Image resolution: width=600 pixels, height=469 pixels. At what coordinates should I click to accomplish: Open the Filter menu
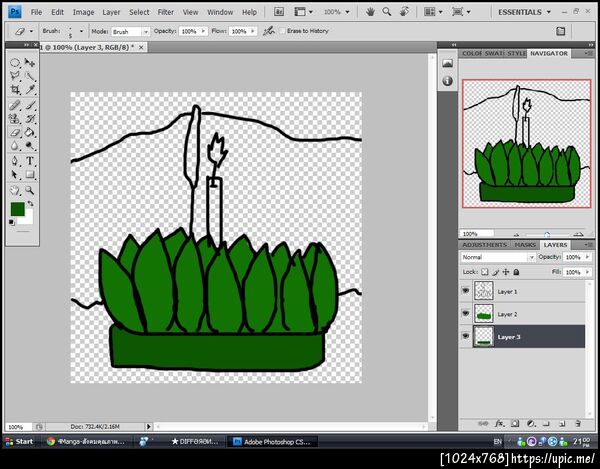click(x=164, y=12)
